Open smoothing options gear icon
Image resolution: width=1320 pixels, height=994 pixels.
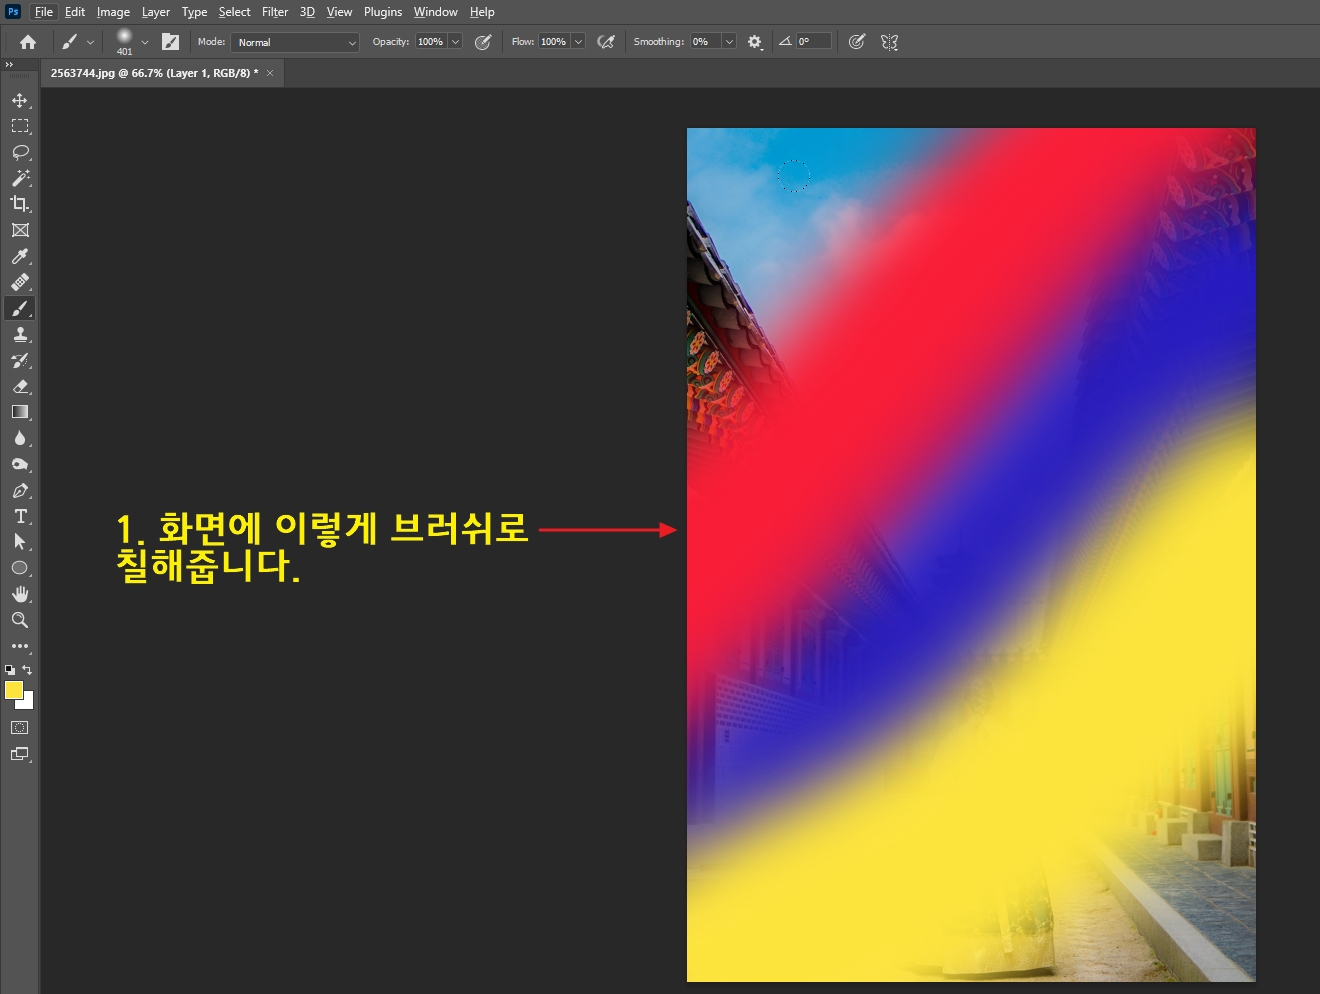755,42
